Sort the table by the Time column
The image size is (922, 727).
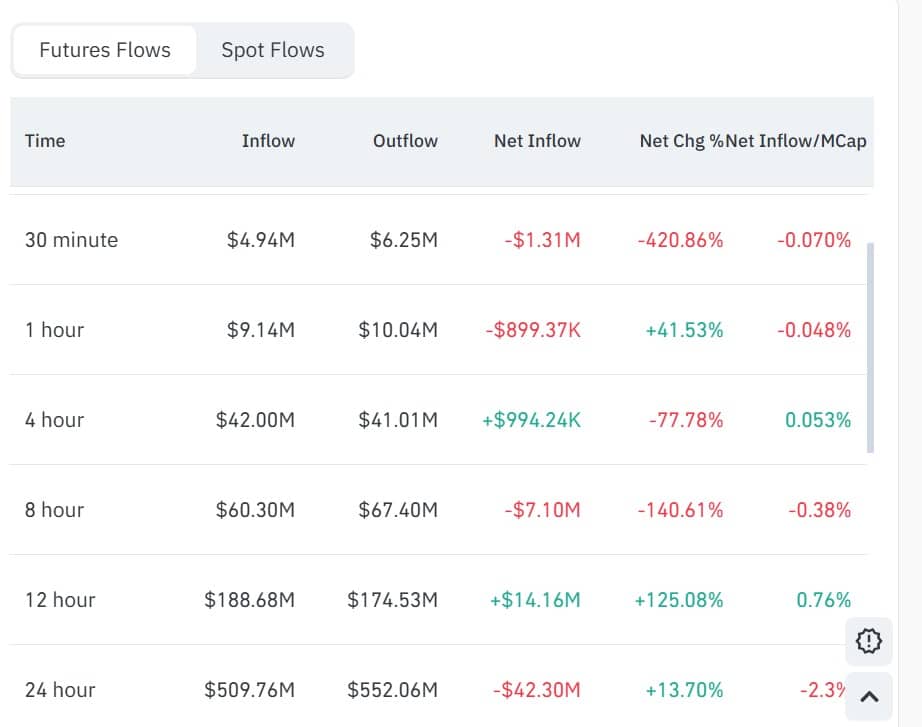pyautogui.click(x=45, y=141)
